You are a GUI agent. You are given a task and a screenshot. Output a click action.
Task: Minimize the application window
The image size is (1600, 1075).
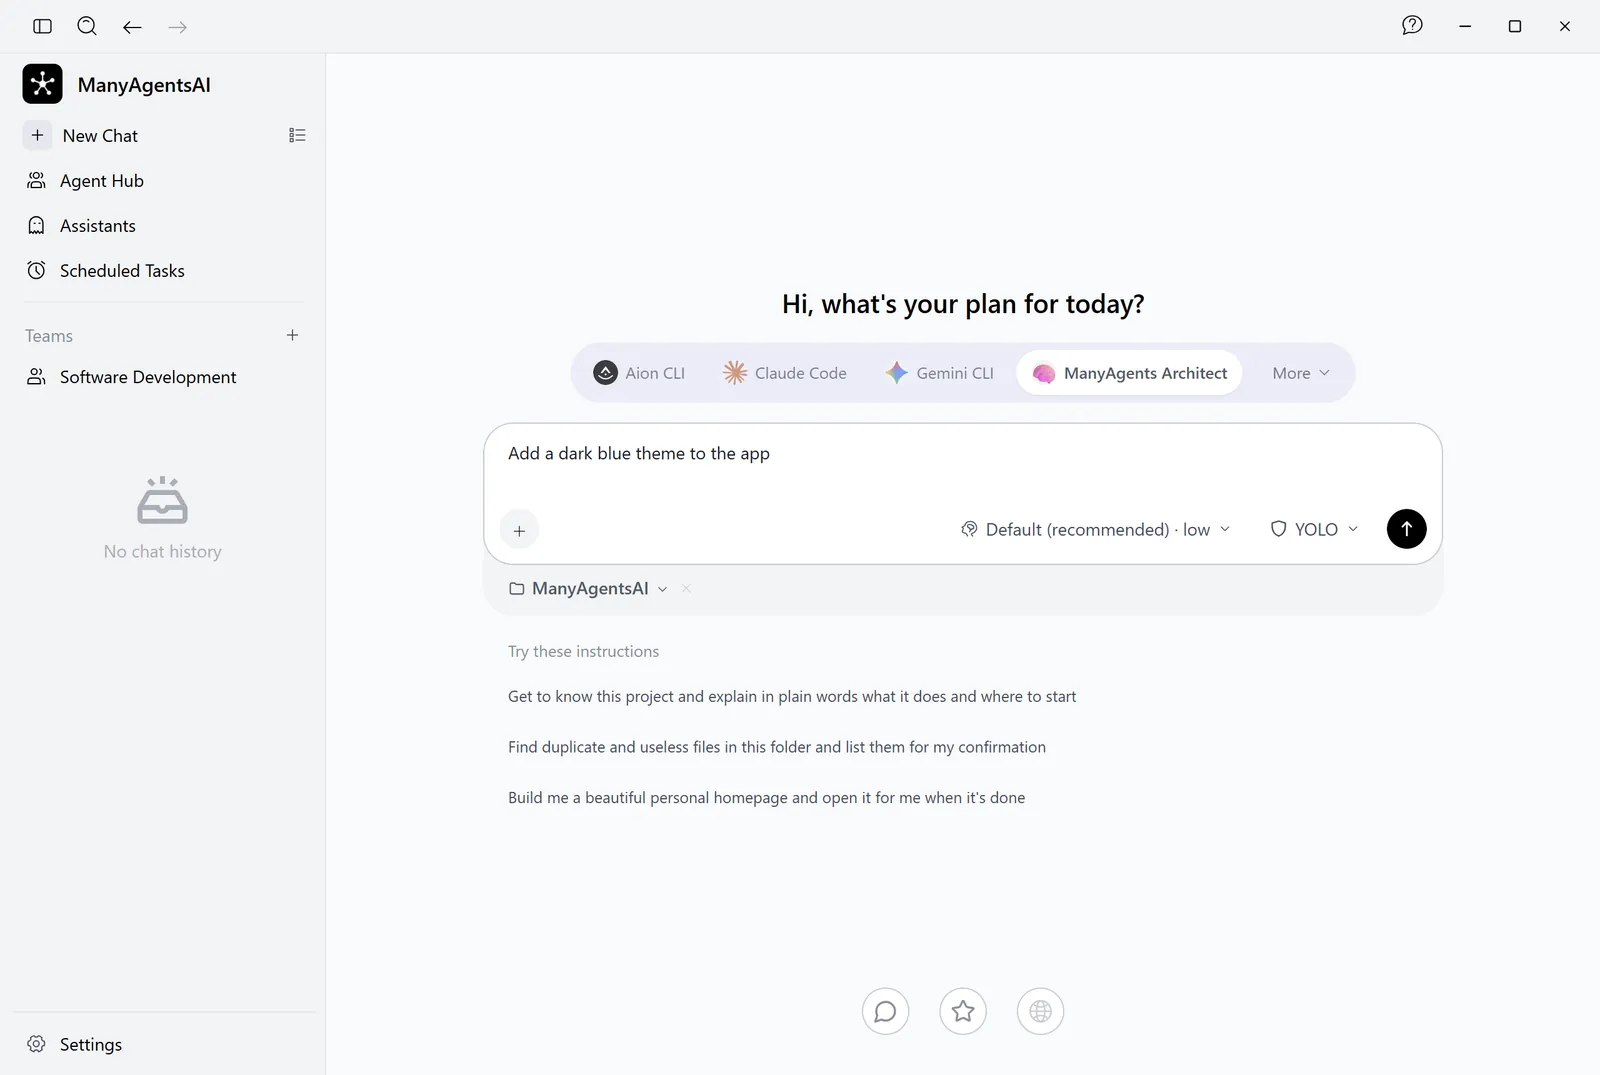(x=1465, y=26)
